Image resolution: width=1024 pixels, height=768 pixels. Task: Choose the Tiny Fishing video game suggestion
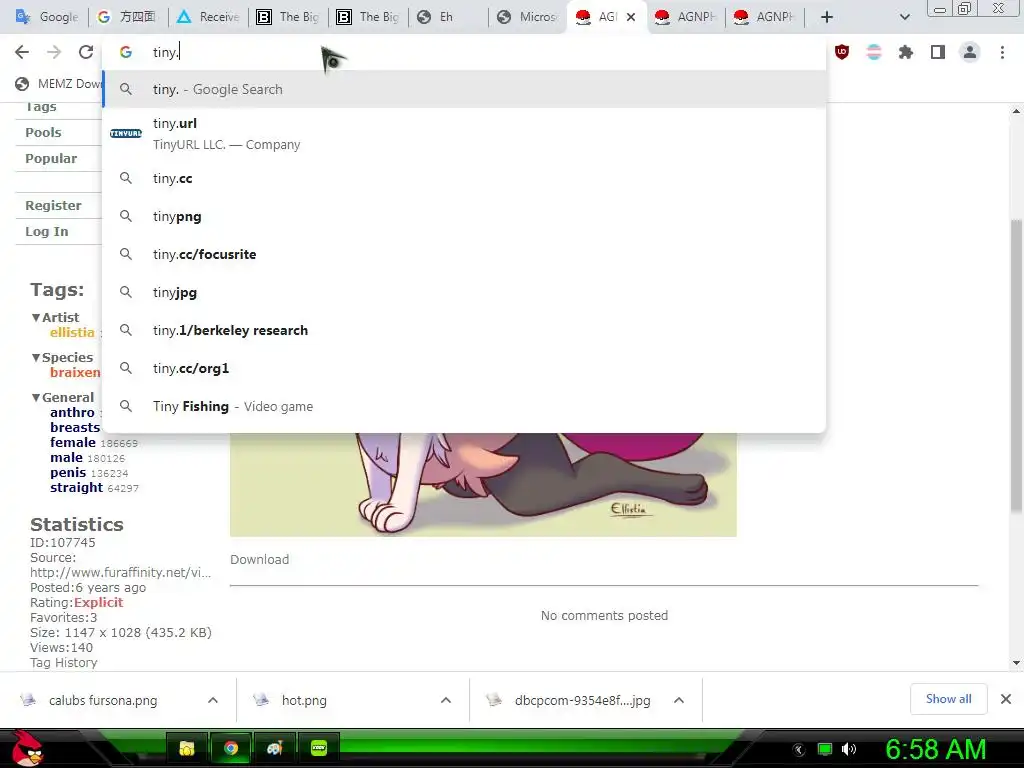tap(464, 406)
